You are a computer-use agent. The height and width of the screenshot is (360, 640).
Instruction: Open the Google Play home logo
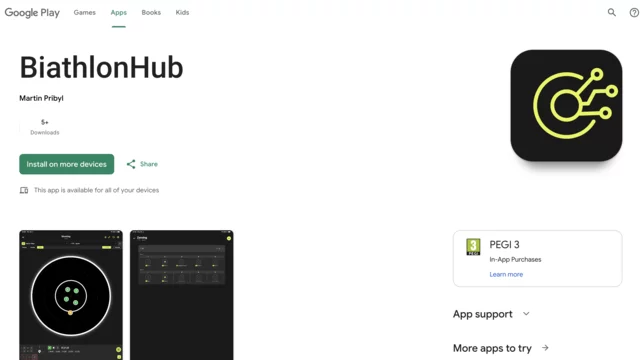click(32, 13)
